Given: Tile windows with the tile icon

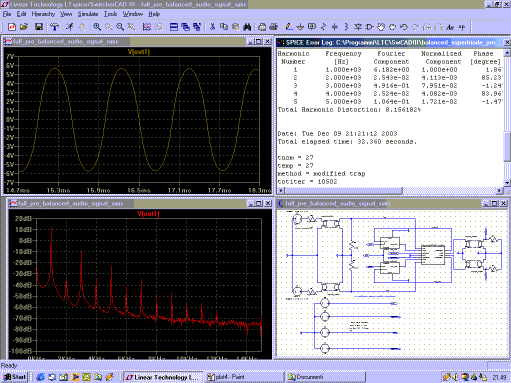Looking at the screenshot, I should (174, 27).
